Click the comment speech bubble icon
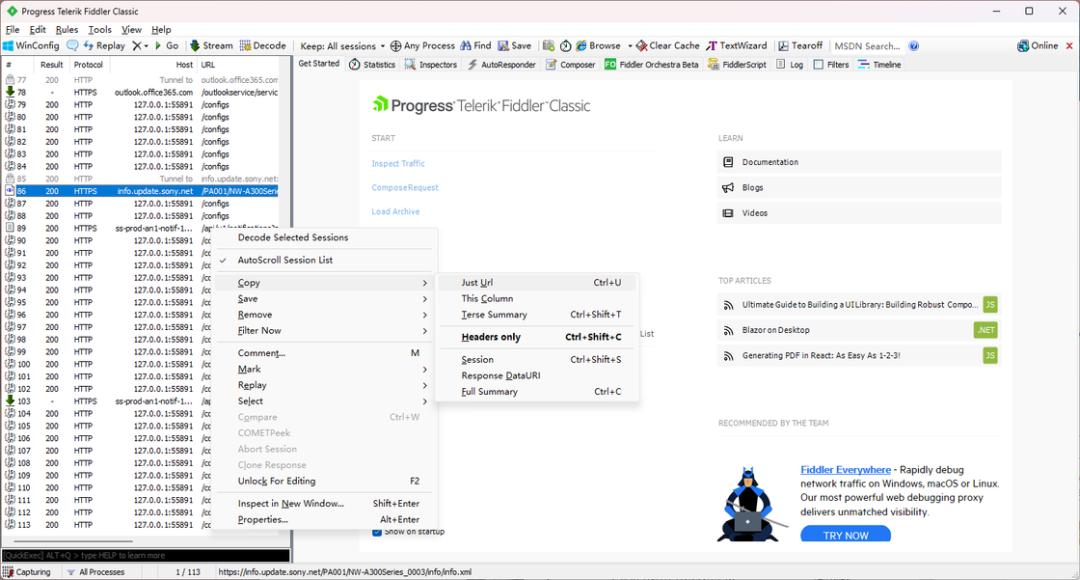 pyautogui.click(x=72, y=45)
